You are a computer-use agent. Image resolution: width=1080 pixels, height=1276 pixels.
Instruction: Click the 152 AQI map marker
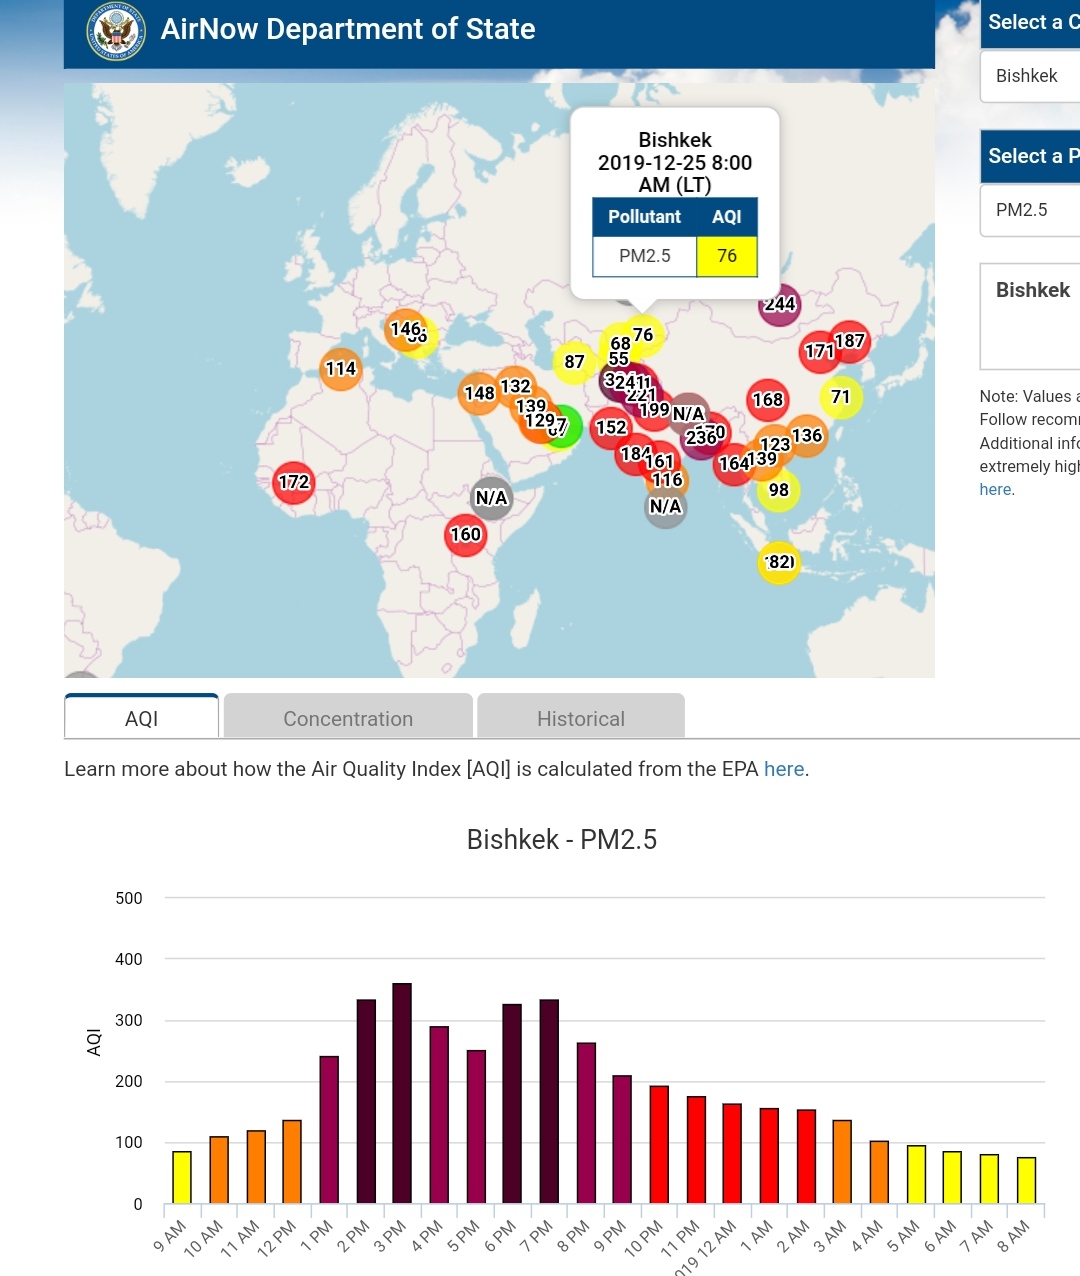(610, 428)
